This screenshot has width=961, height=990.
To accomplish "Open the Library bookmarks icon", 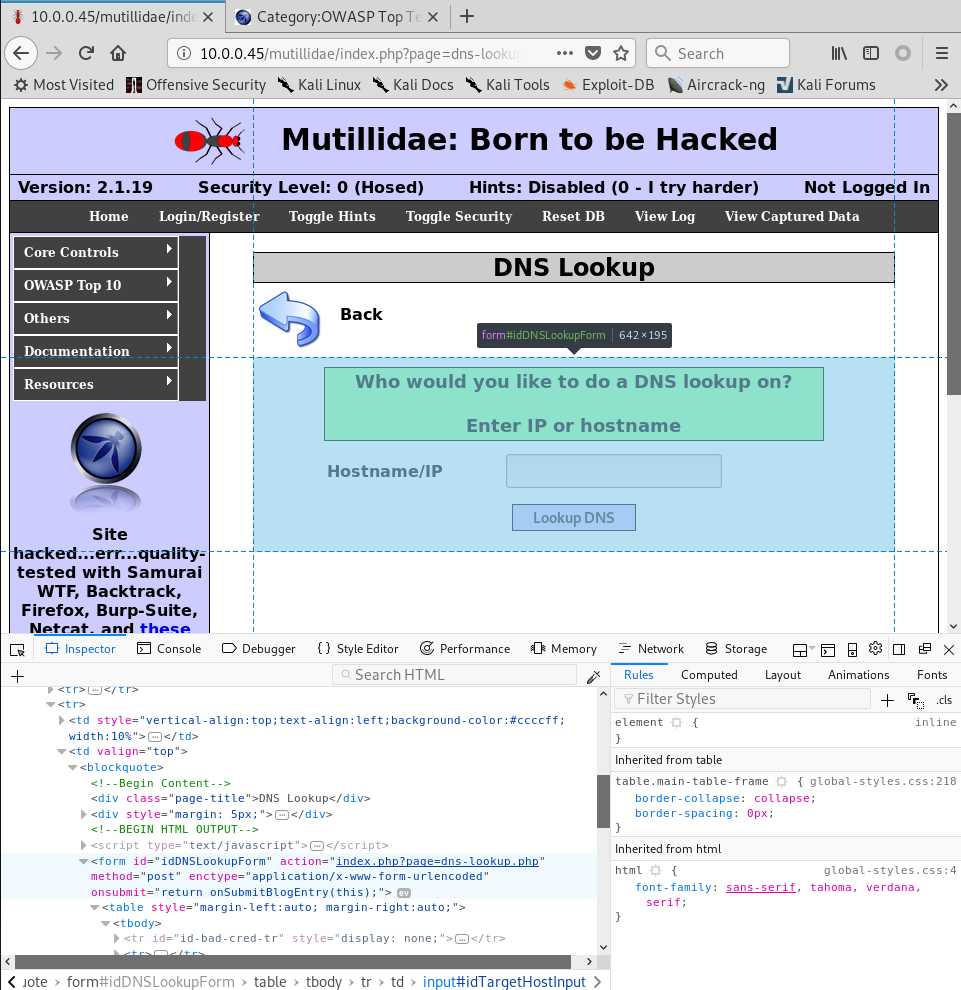I will coord(839,53).
